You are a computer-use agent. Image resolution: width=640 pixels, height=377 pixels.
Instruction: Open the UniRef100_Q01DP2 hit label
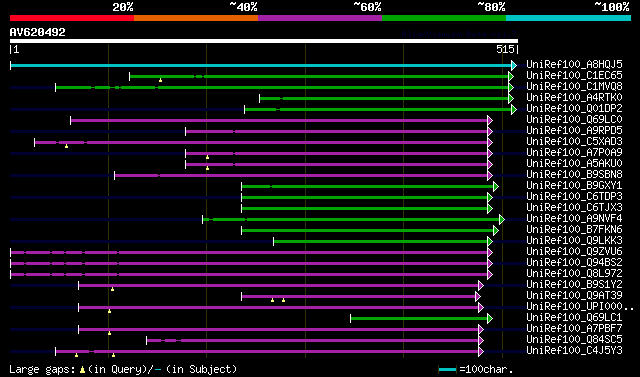click(x=574, y=109)
